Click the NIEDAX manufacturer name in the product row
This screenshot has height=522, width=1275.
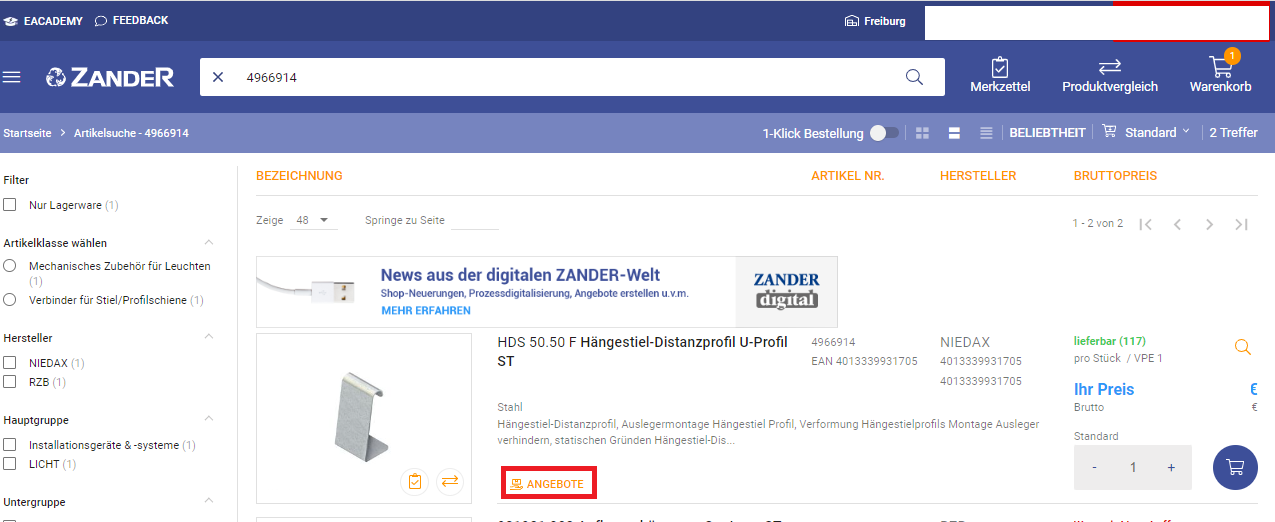click(x=965, y=342)
